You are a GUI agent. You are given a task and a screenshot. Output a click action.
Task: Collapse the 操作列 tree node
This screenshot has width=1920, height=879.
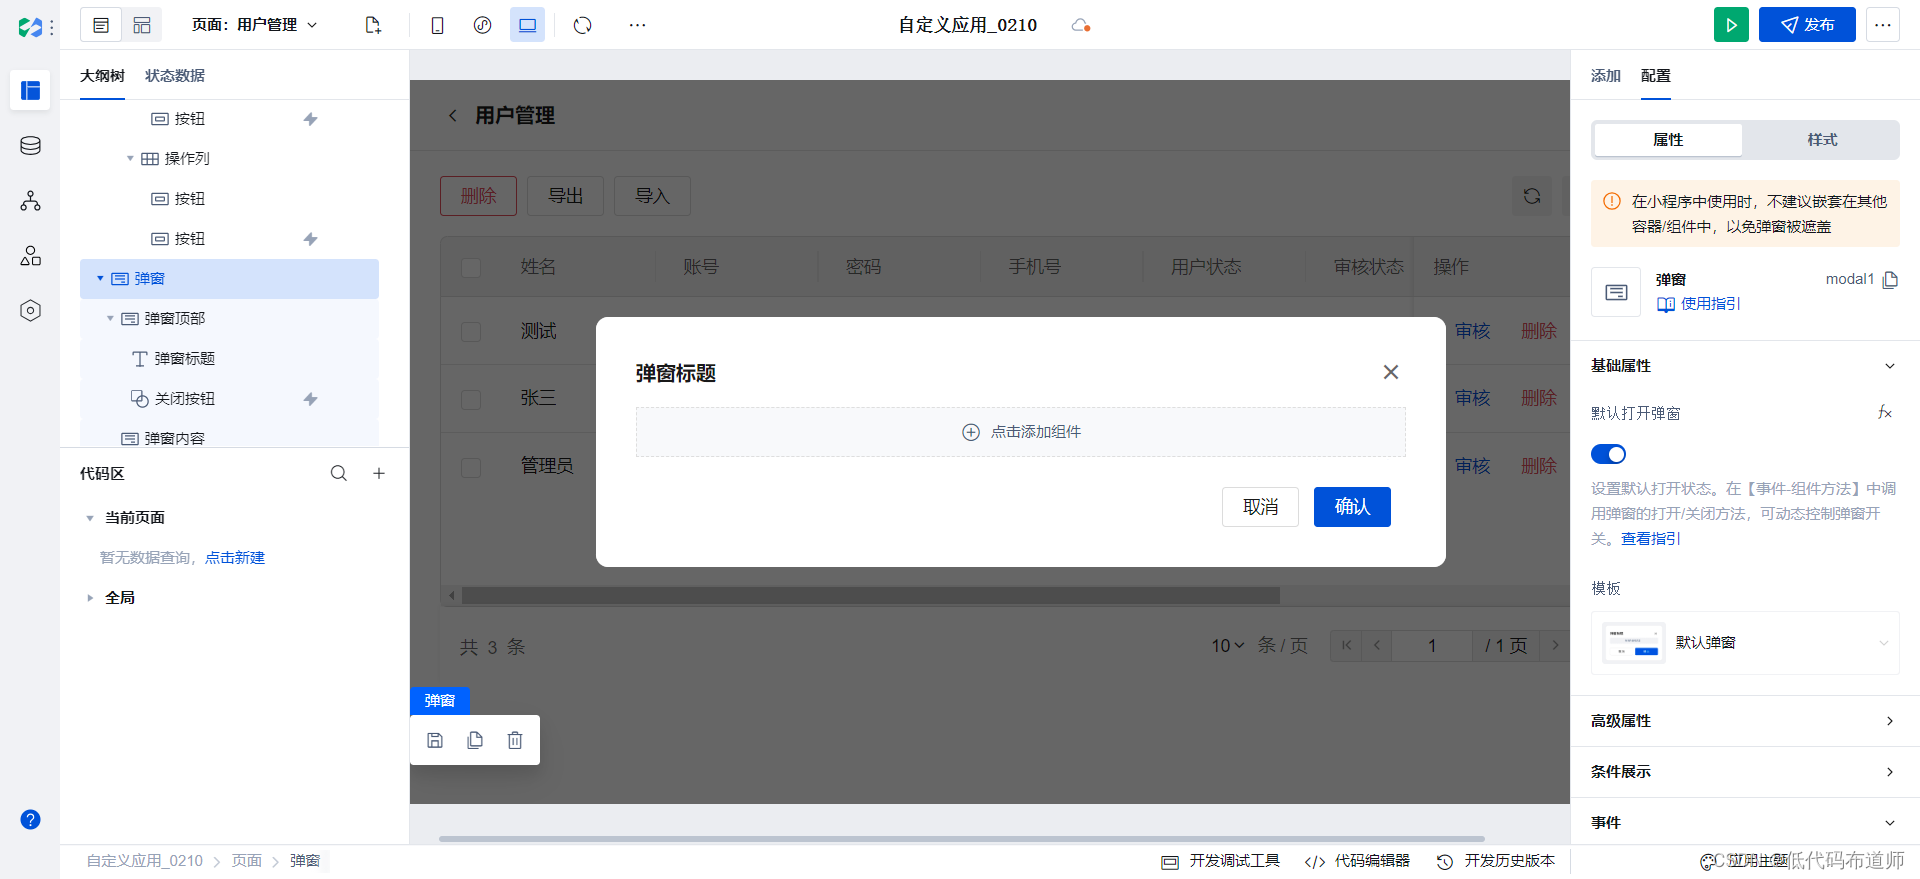click(x=130, y=159)
